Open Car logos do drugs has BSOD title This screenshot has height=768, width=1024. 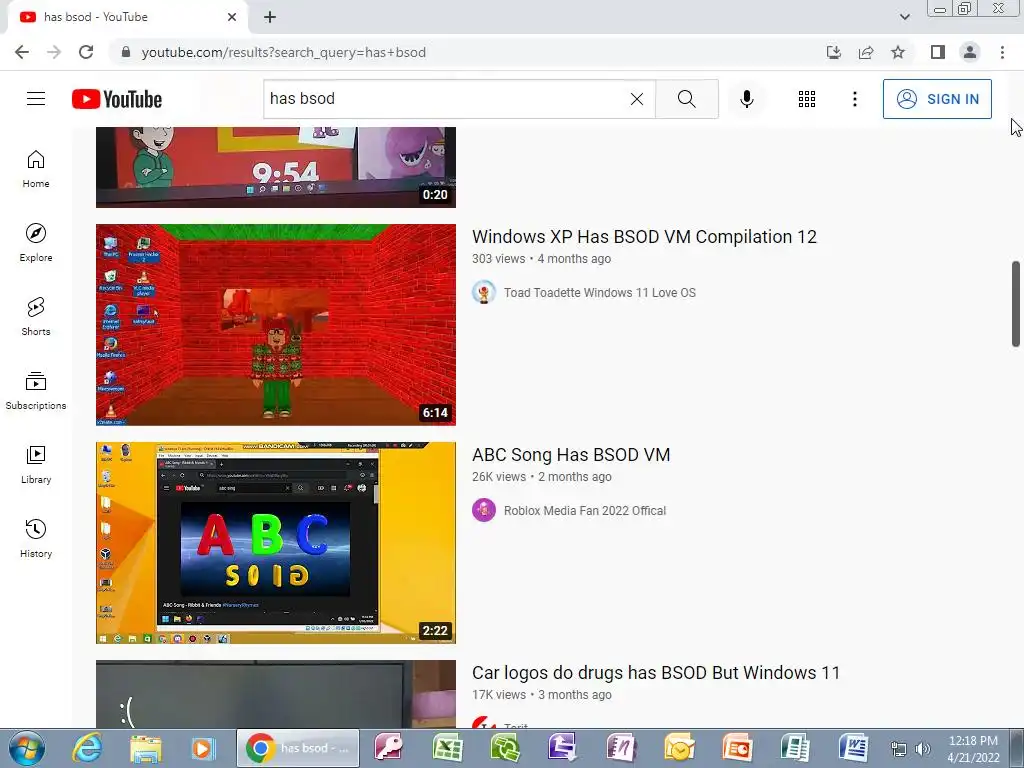[x=656, y=673]
